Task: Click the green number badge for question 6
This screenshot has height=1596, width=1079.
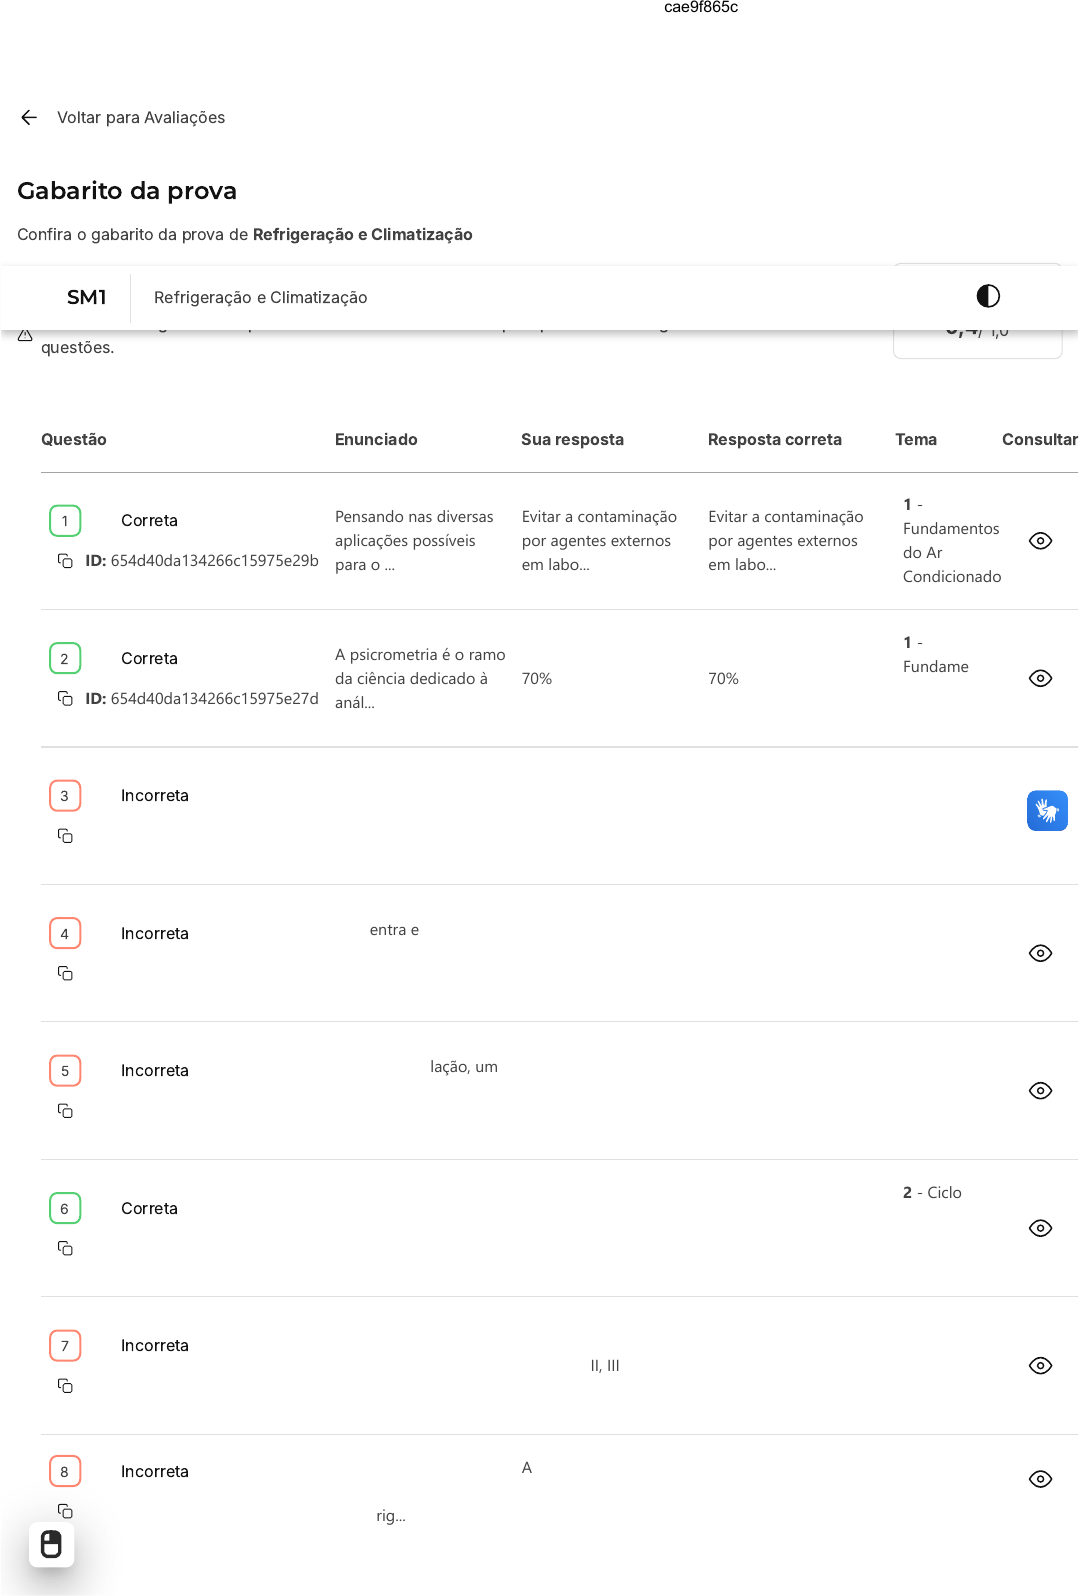Action: coord(65,1209)
